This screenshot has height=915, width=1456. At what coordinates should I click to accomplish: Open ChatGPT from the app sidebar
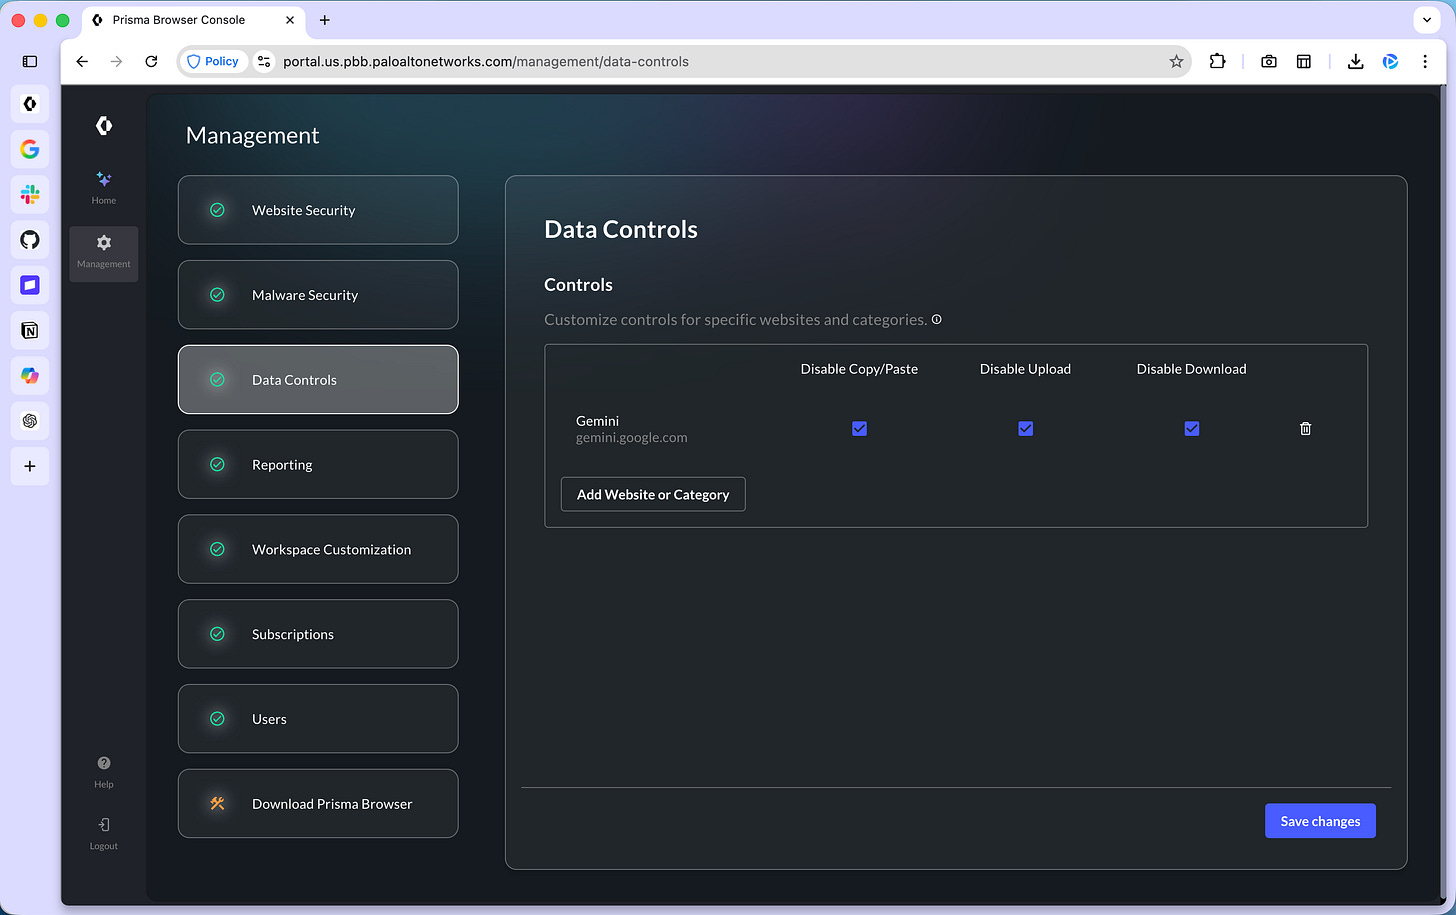tap(30, 420)
